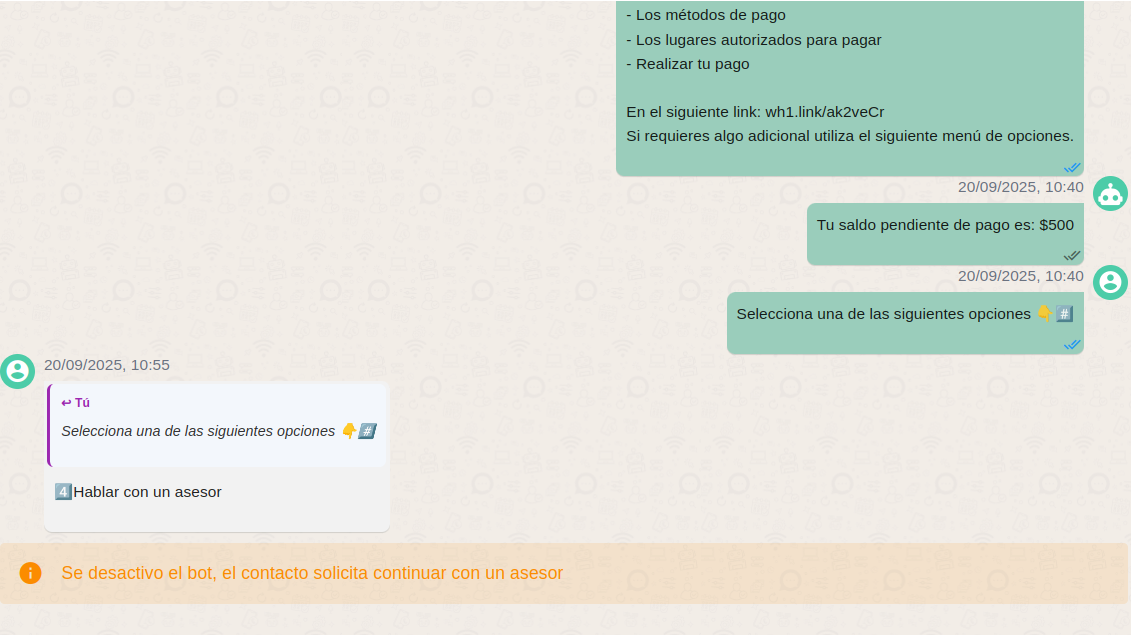Image resolution: width=1131 pixels, height=635 pixels.
Task: Click the grey double-check on the saldo message
Action: tap(1072, 255)
